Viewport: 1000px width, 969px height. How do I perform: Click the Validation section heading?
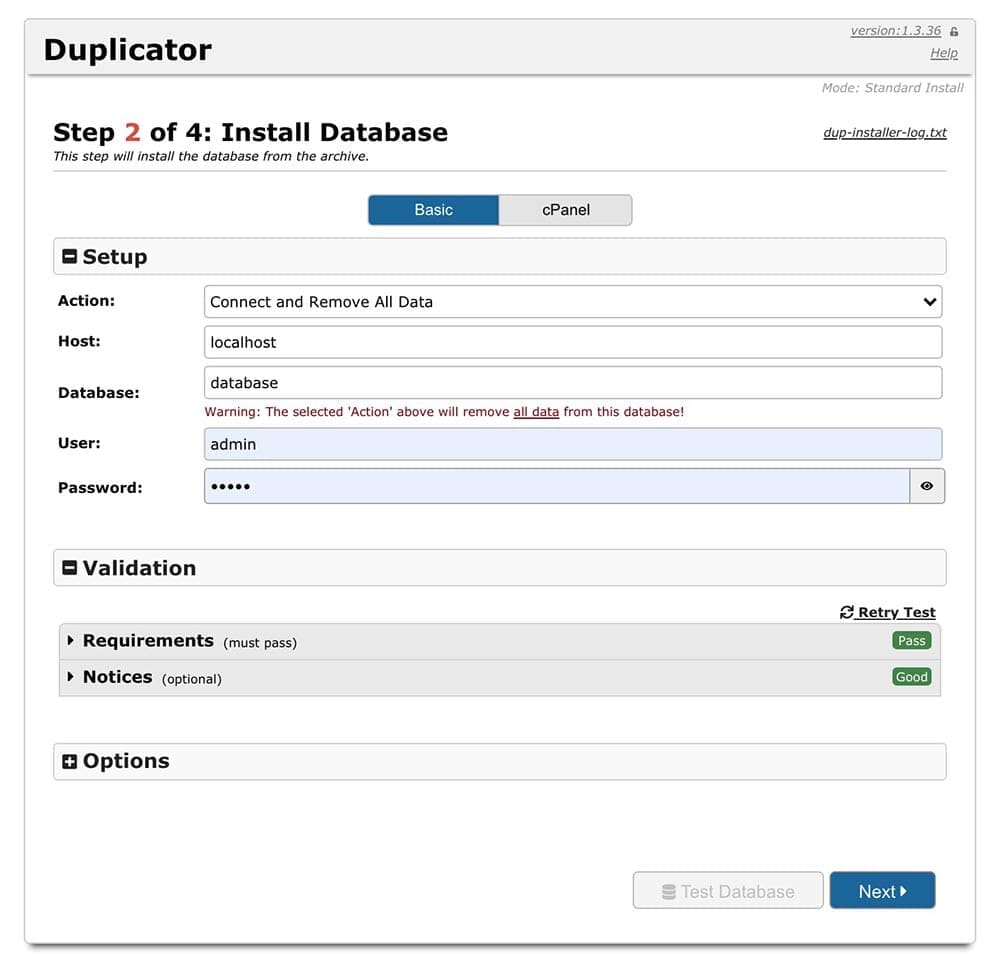[139, 568]
